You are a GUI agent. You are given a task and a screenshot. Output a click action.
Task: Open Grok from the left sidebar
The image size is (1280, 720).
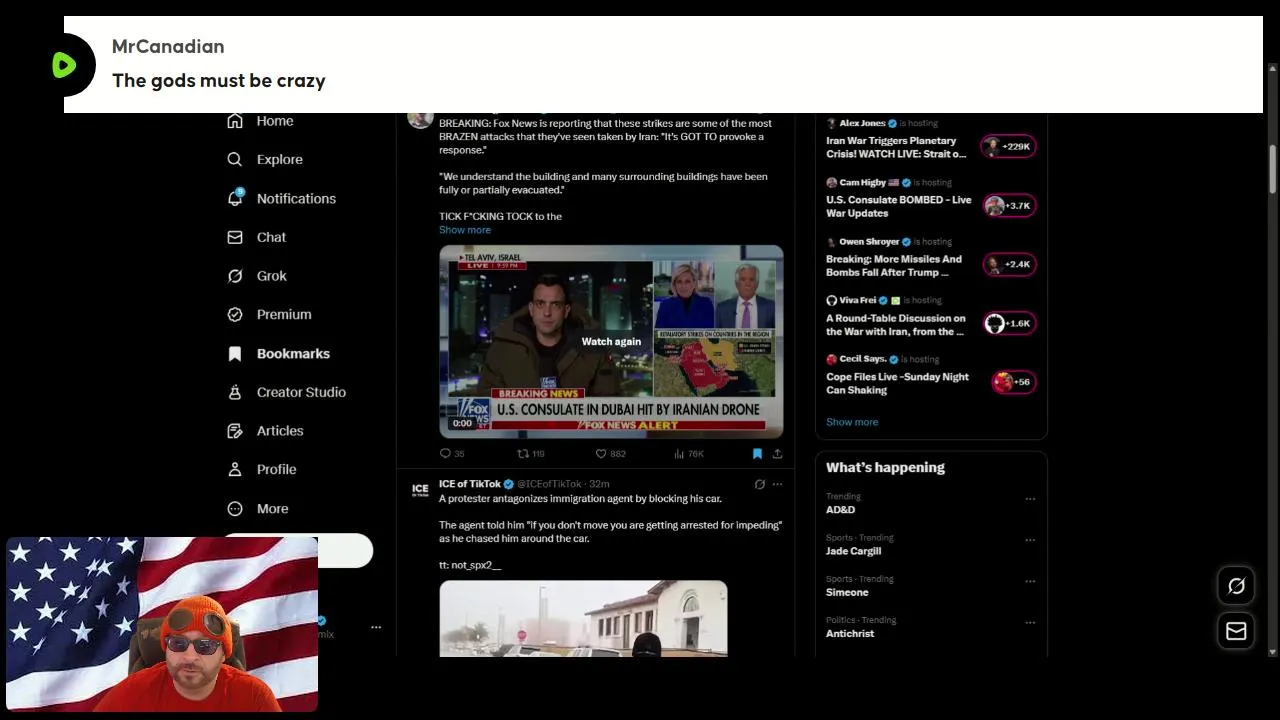coord(257,276)
